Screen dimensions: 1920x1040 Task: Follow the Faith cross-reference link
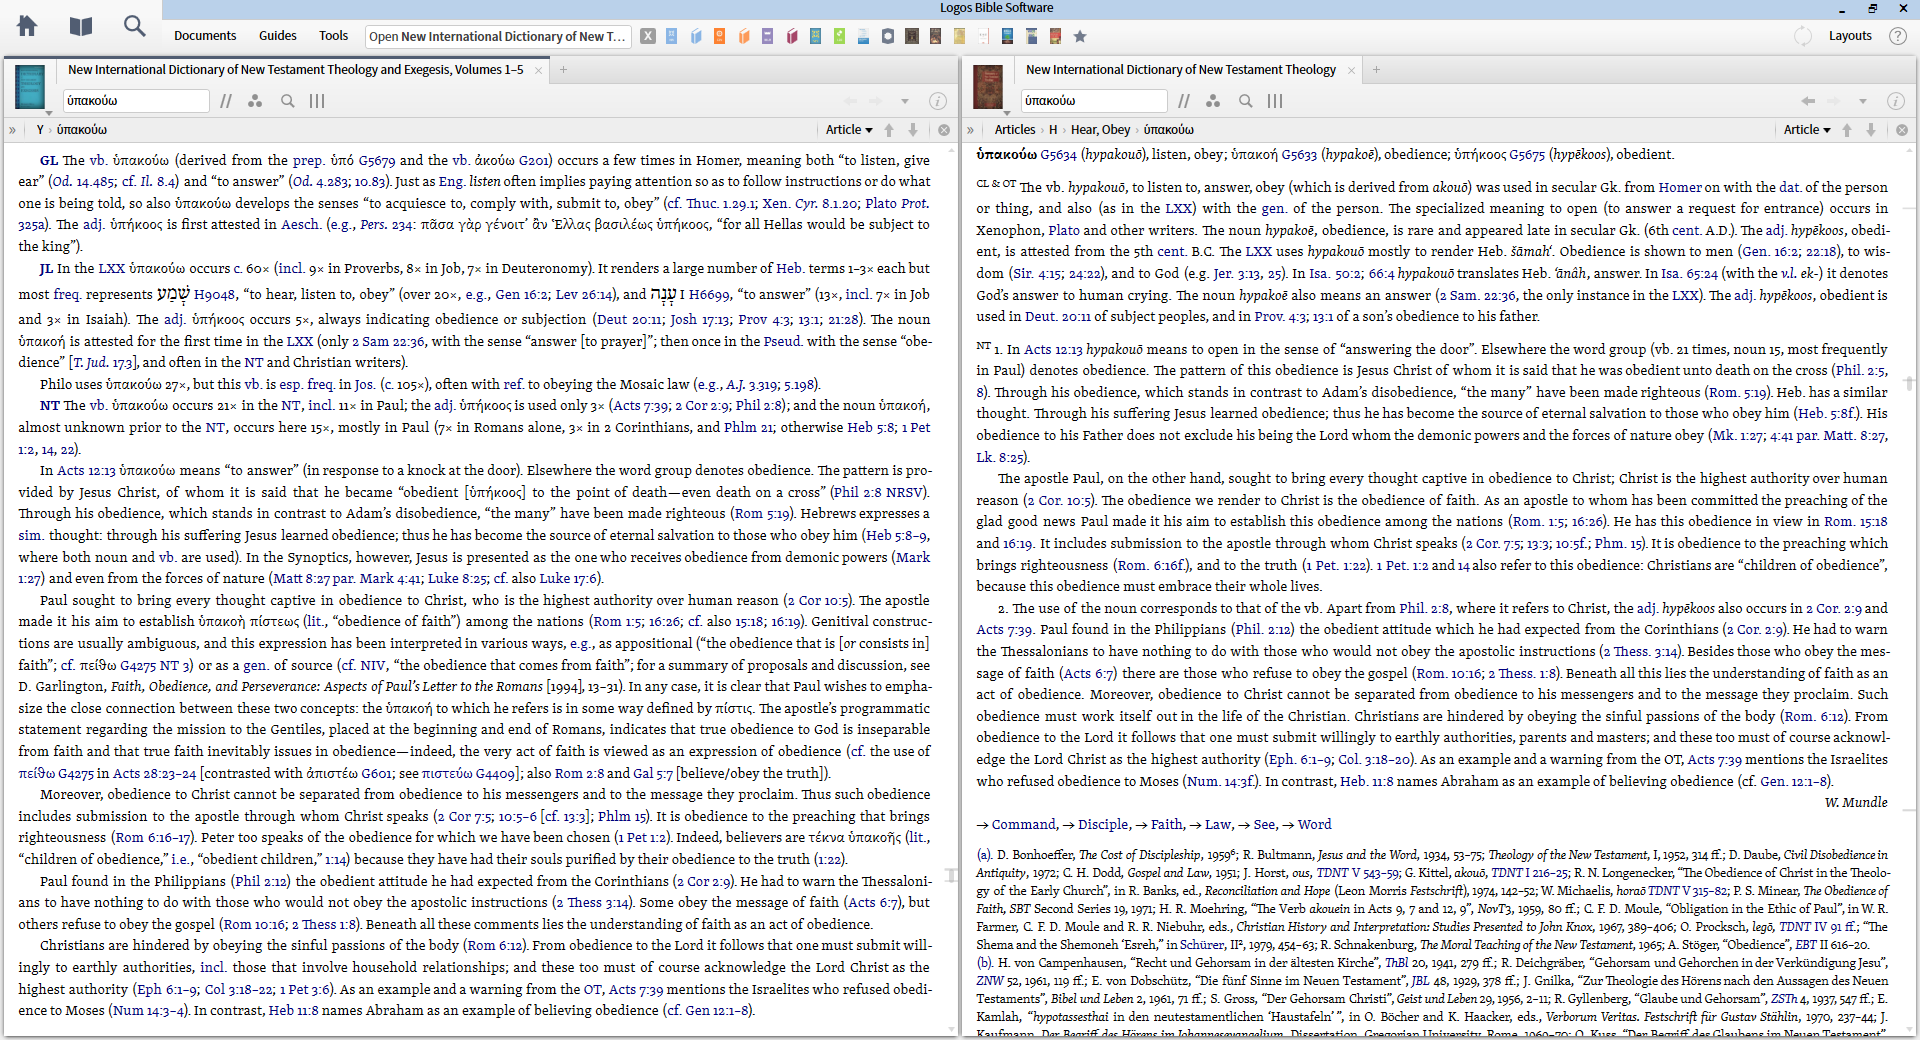pyautogui.click(x=1167, y=825)
